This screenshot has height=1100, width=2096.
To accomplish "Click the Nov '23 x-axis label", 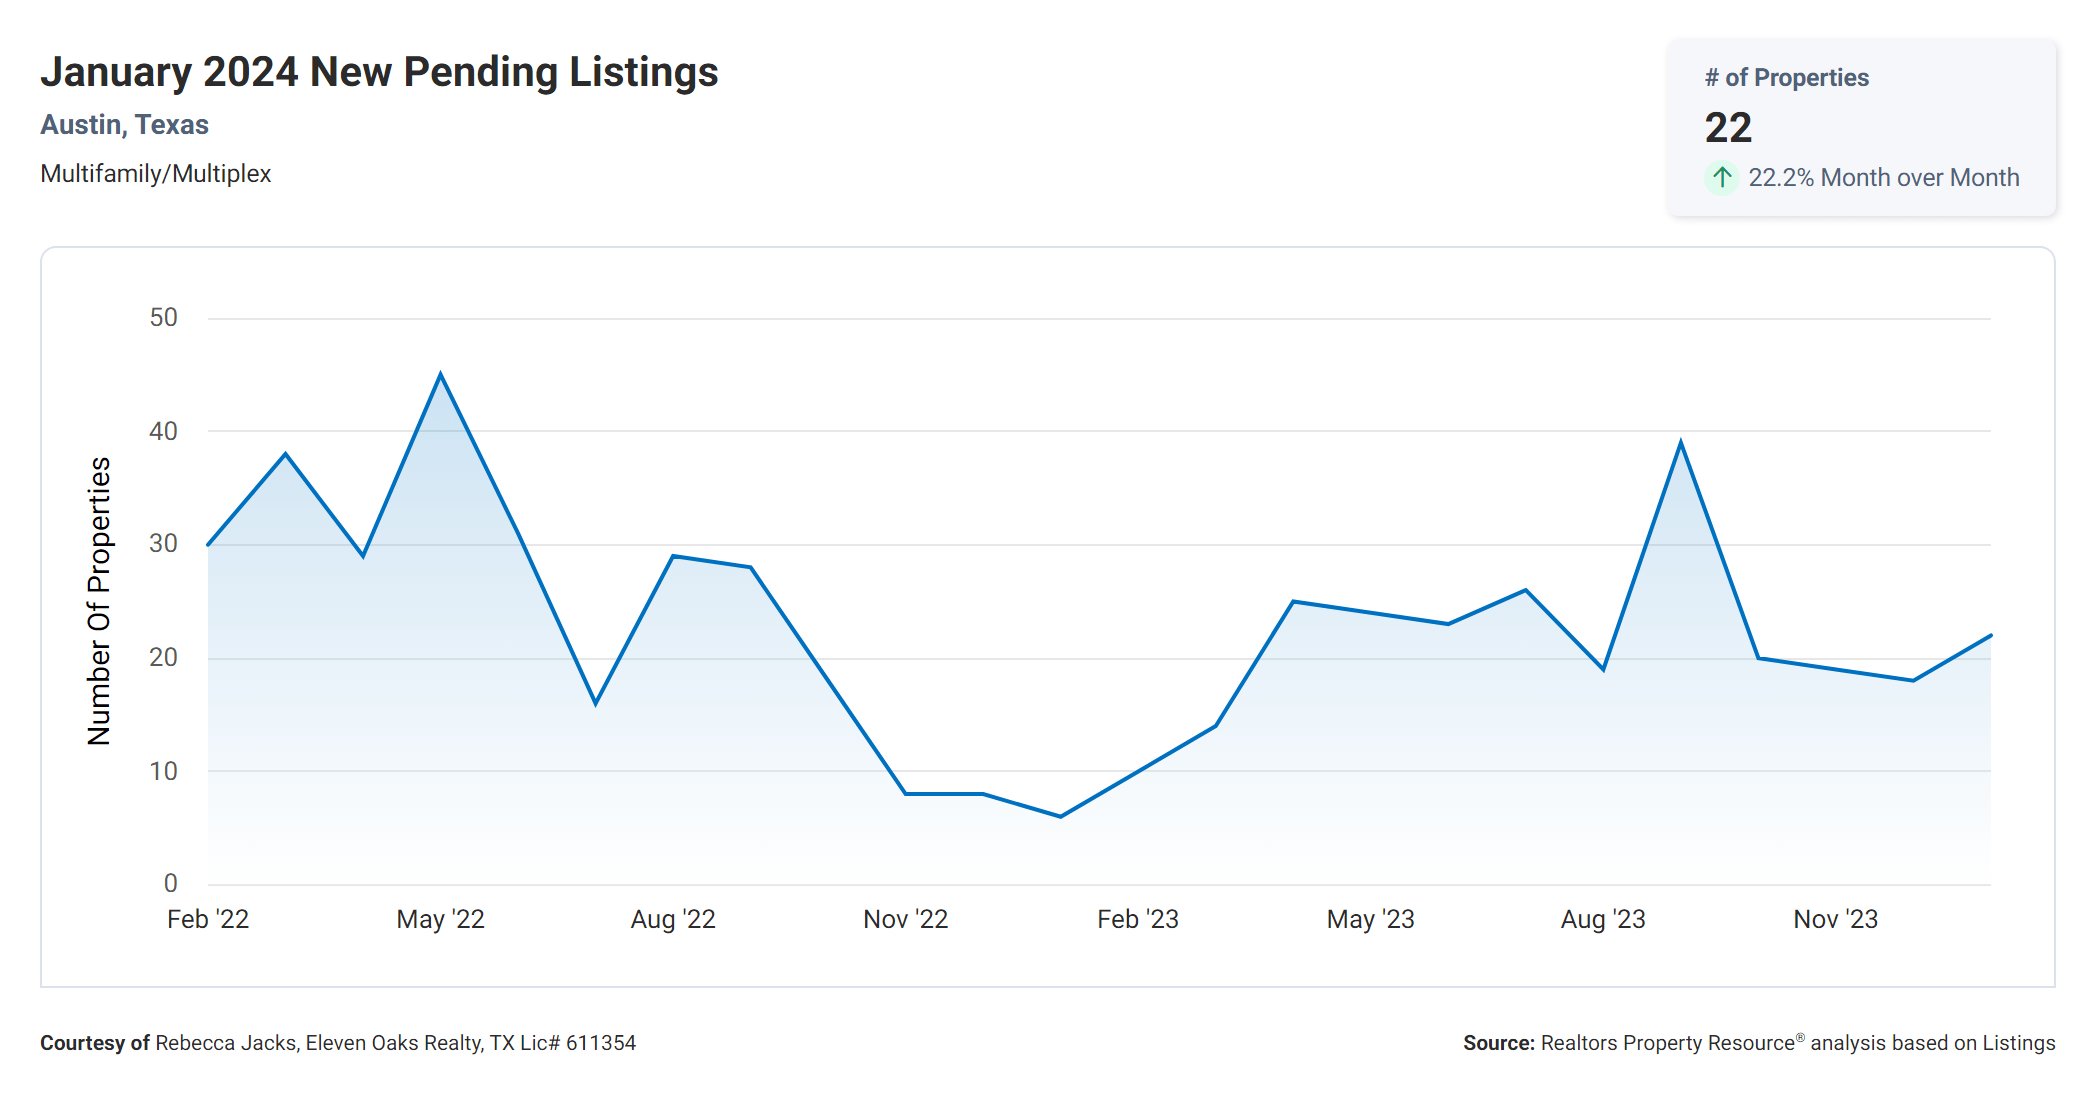I will tap(1835, 919).
